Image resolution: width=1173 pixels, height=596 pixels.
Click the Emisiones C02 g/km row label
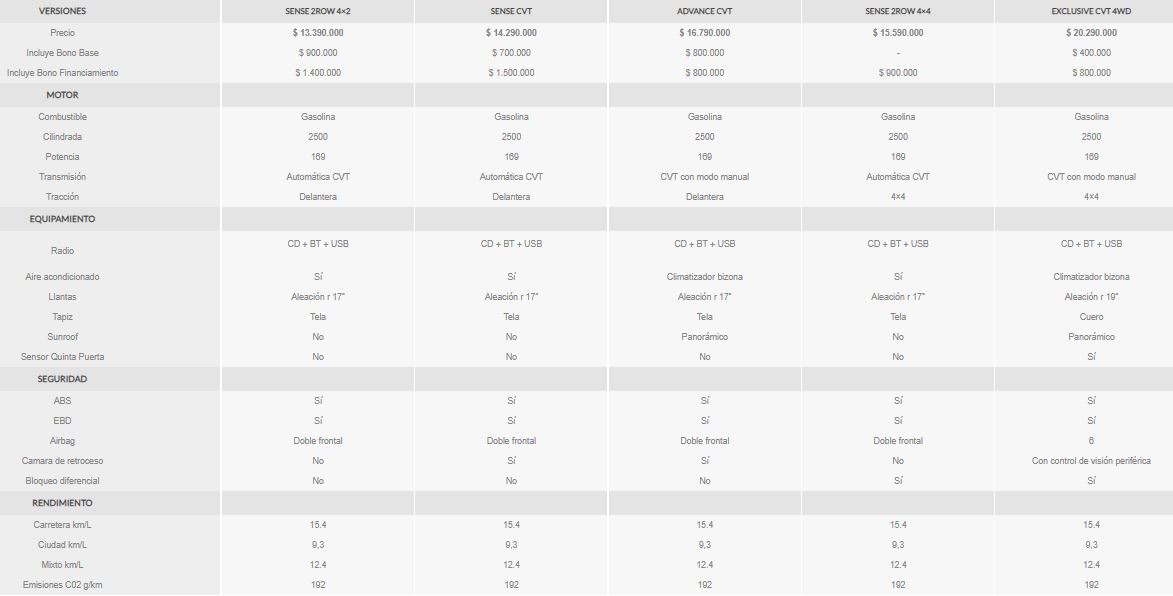62,585
